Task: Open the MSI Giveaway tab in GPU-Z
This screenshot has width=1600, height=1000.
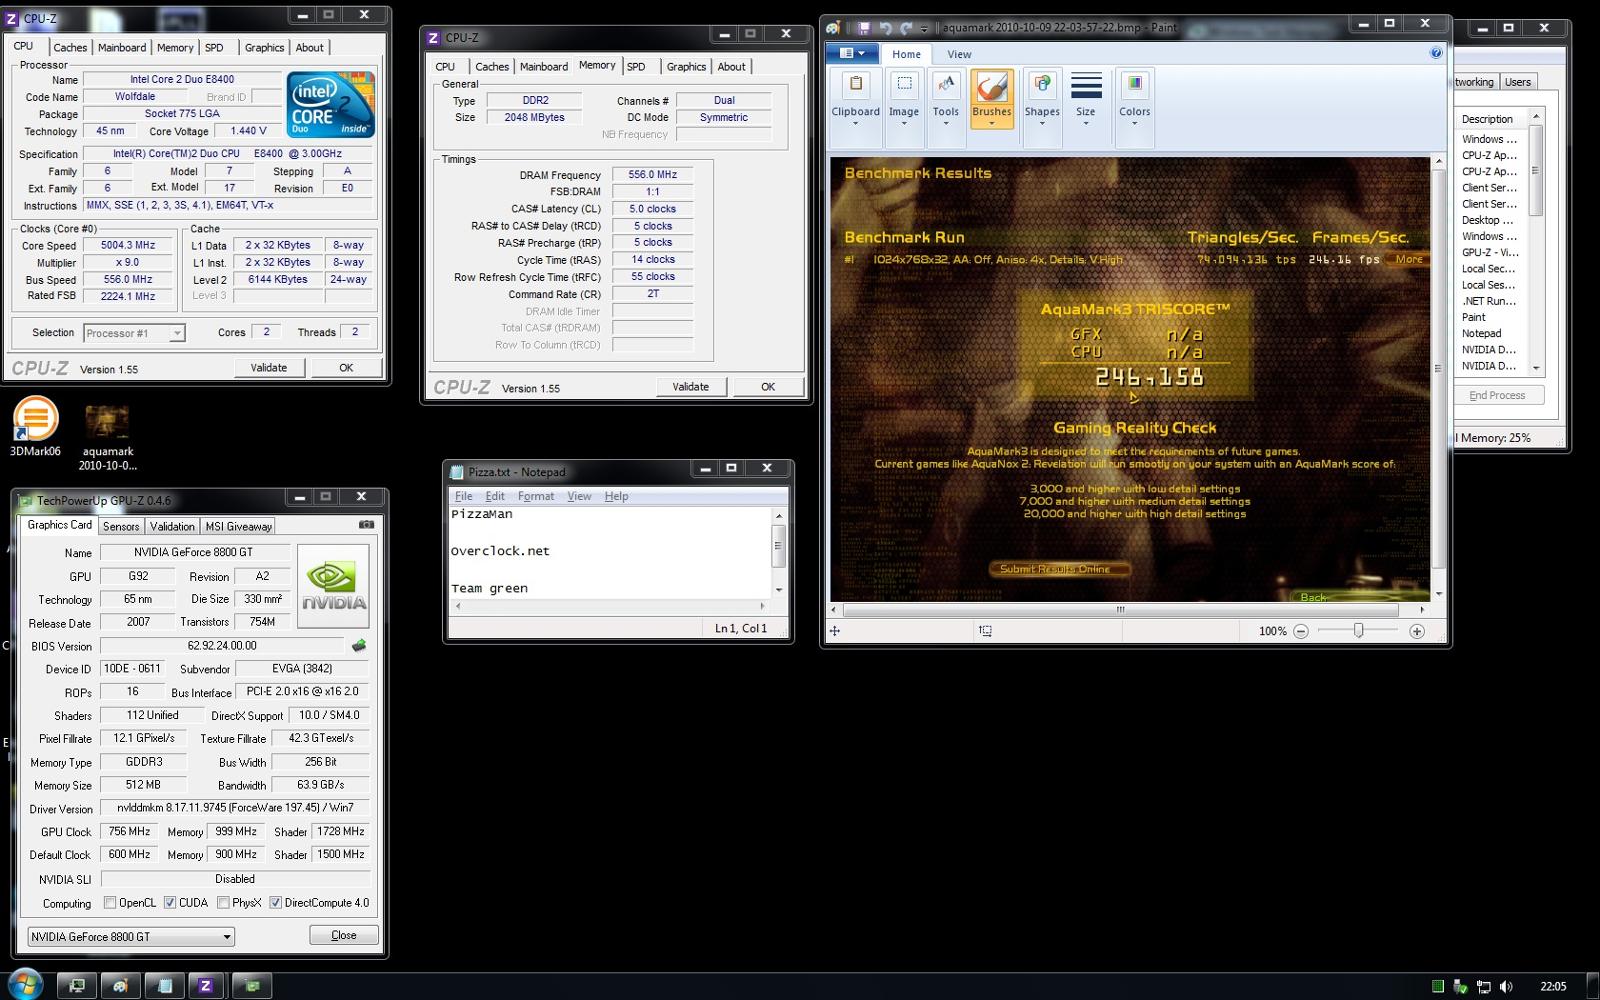Action: [x=238, y=526]
